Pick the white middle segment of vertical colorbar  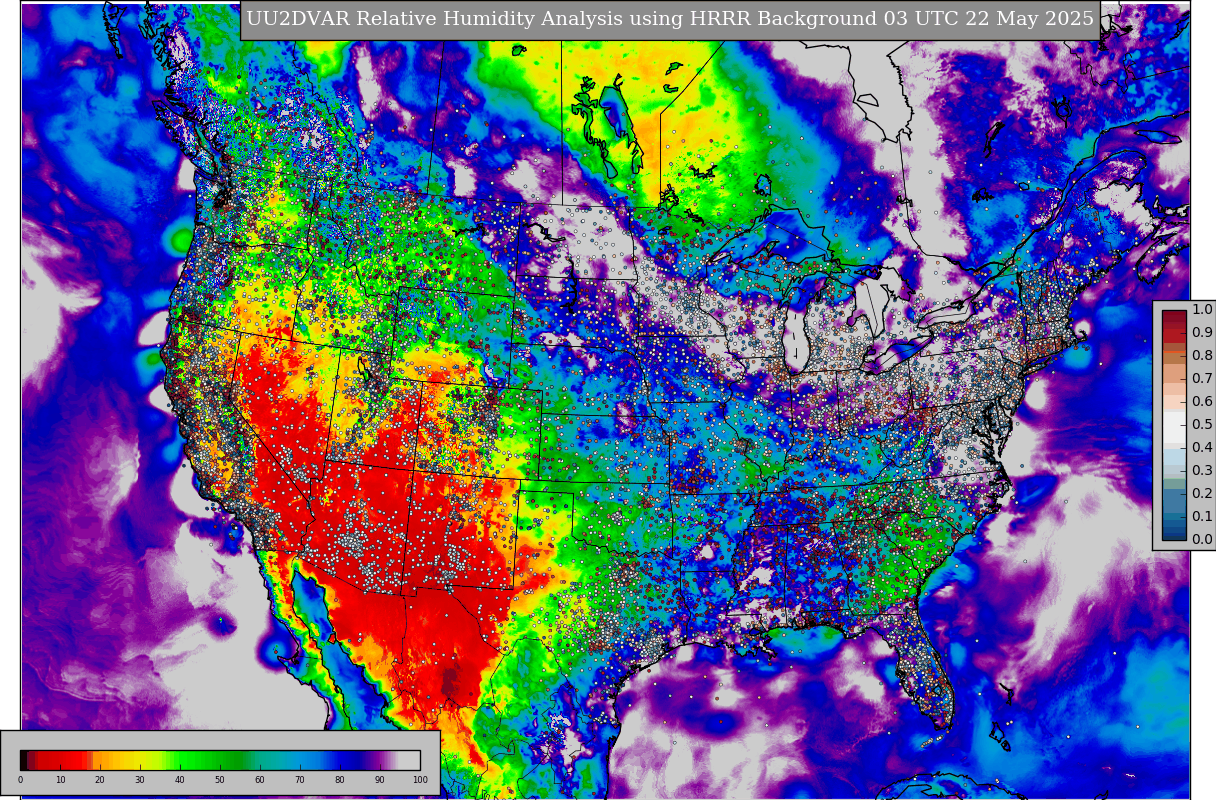1174,425
